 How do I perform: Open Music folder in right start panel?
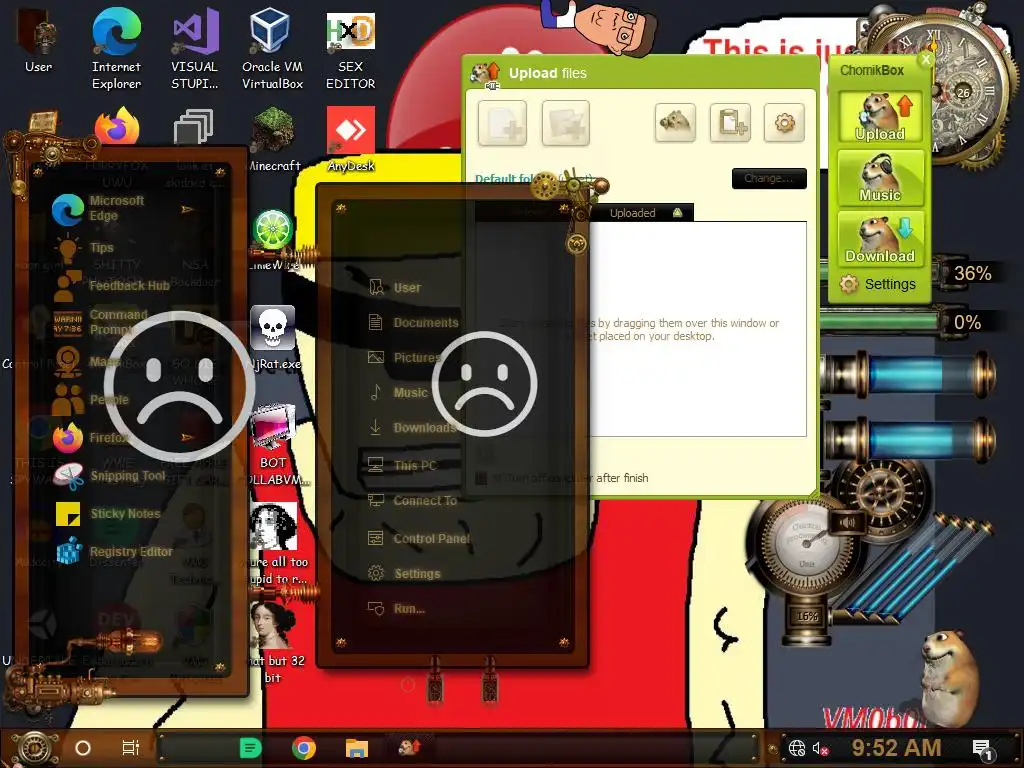398,392
